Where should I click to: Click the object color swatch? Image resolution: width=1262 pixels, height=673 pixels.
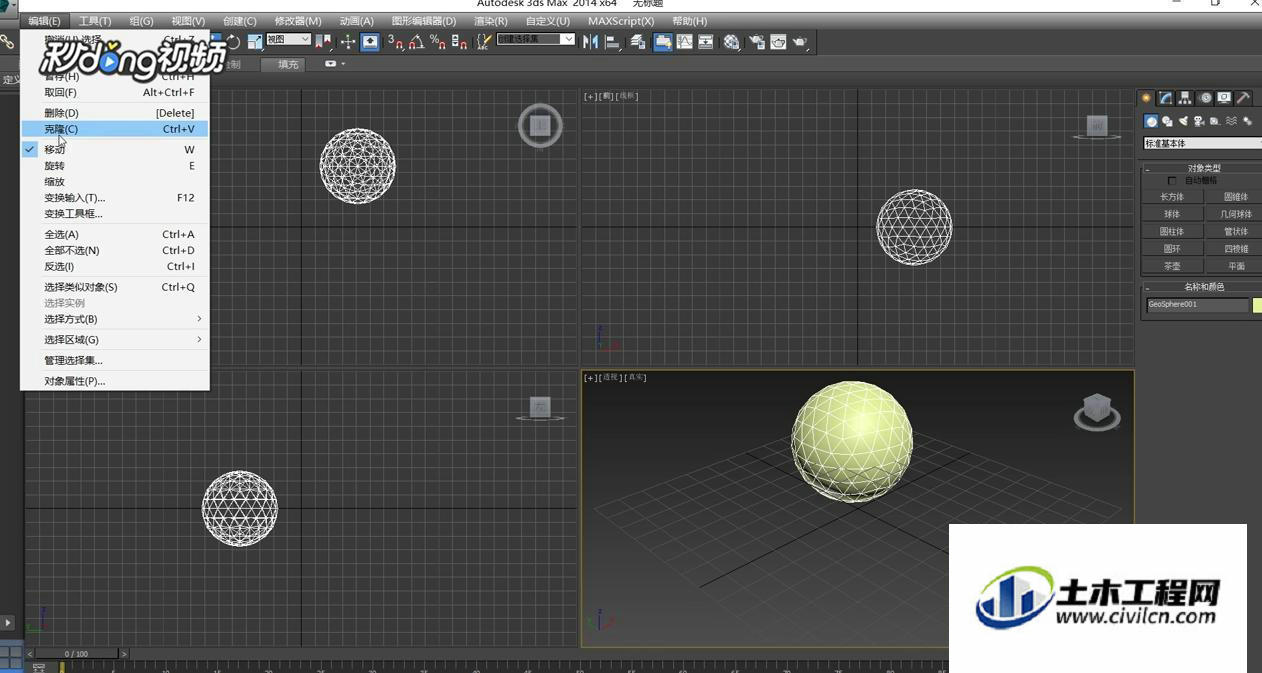tap(1257, 305)
